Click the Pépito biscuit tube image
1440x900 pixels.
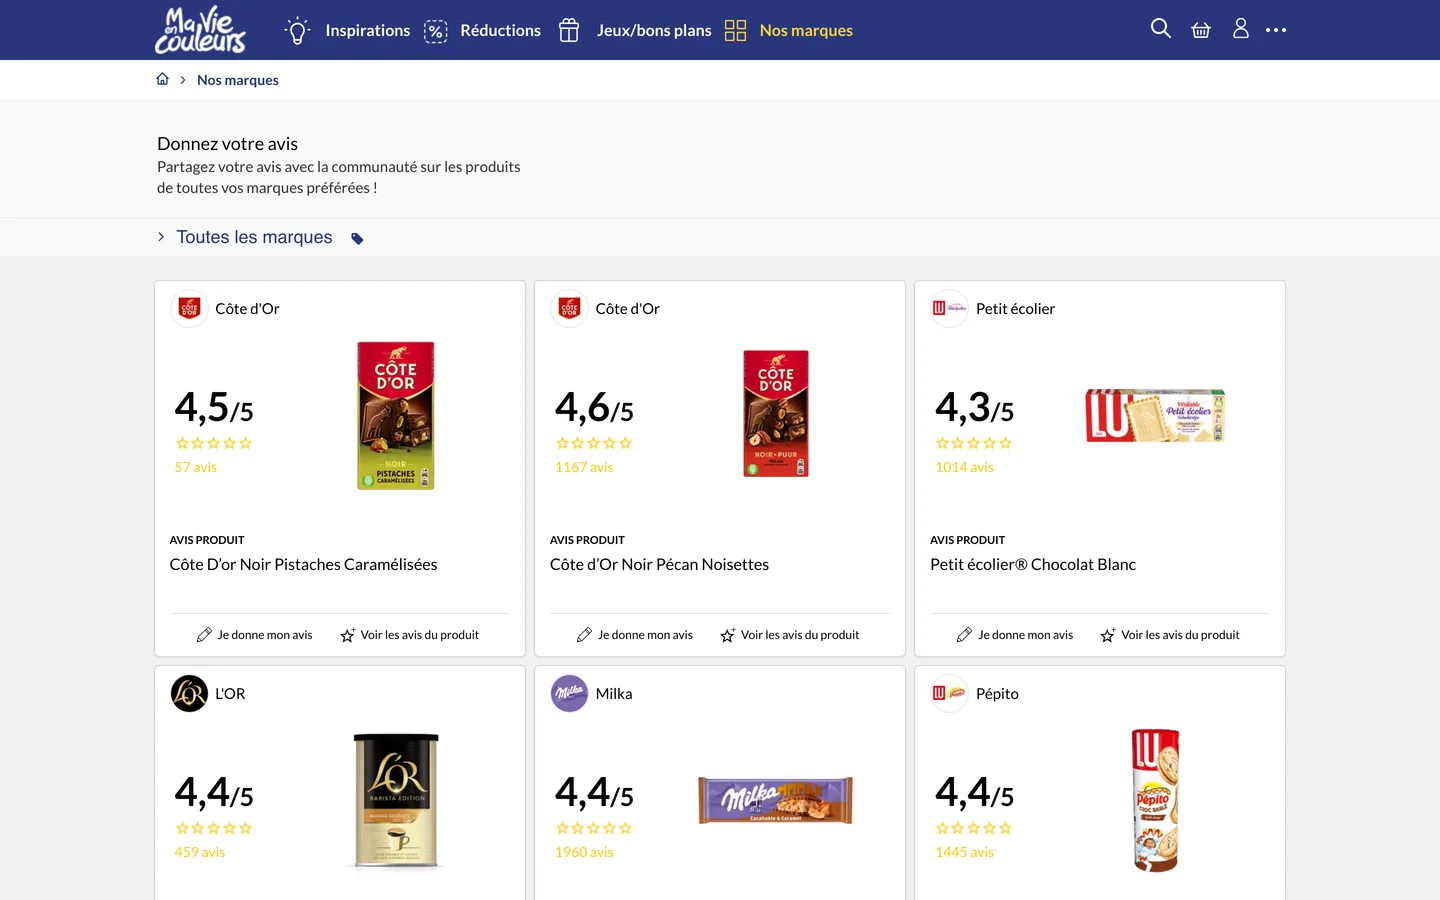(x=1156, y=800)
